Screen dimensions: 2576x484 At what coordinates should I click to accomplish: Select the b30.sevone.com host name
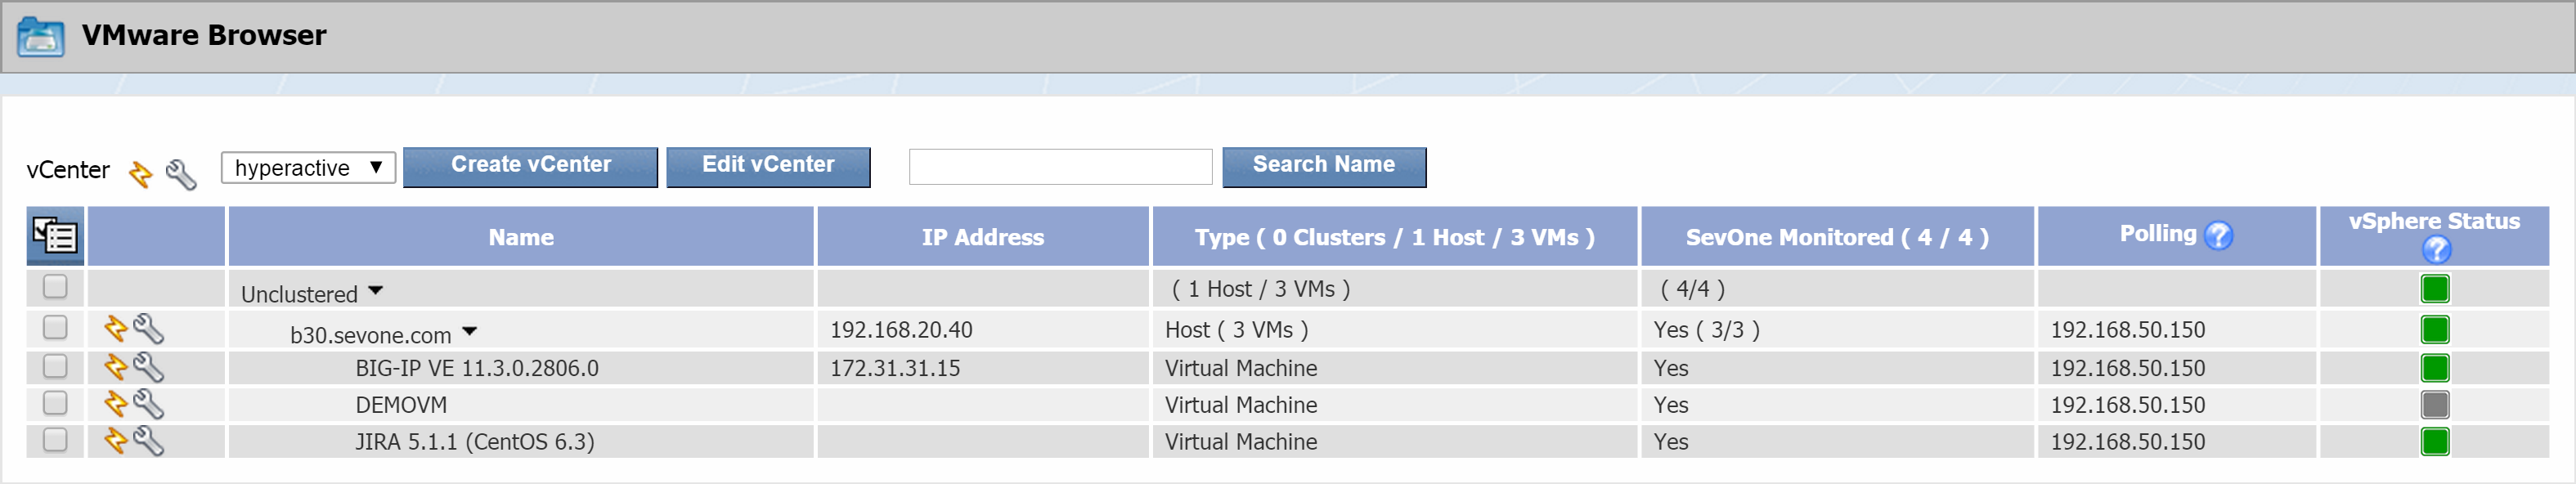pyautogui.click(x=371, y=336)
